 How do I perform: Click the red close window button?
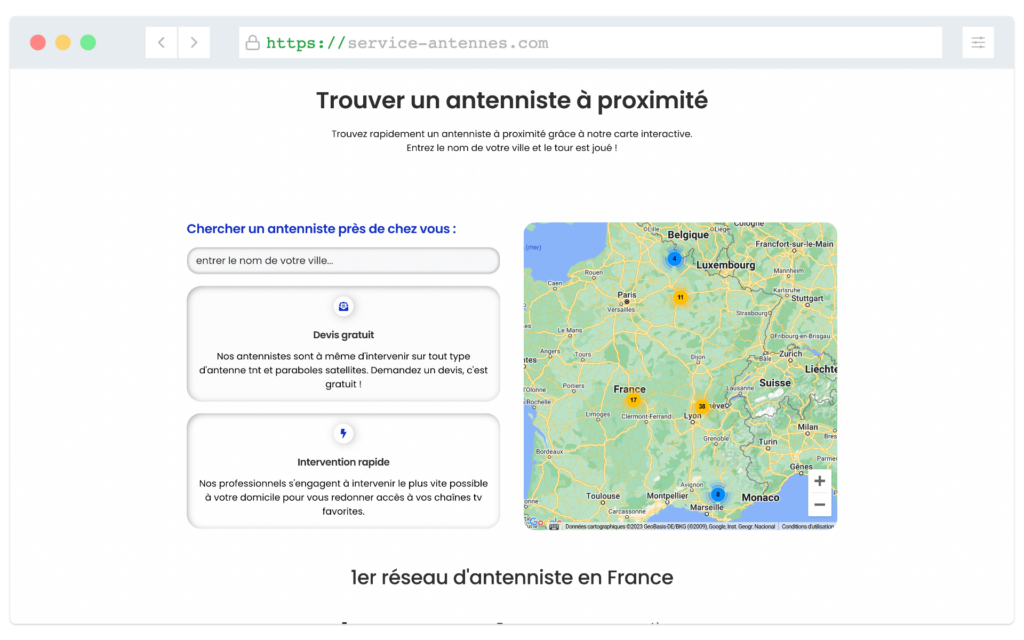pyautogui.click(x=38, y=42)
